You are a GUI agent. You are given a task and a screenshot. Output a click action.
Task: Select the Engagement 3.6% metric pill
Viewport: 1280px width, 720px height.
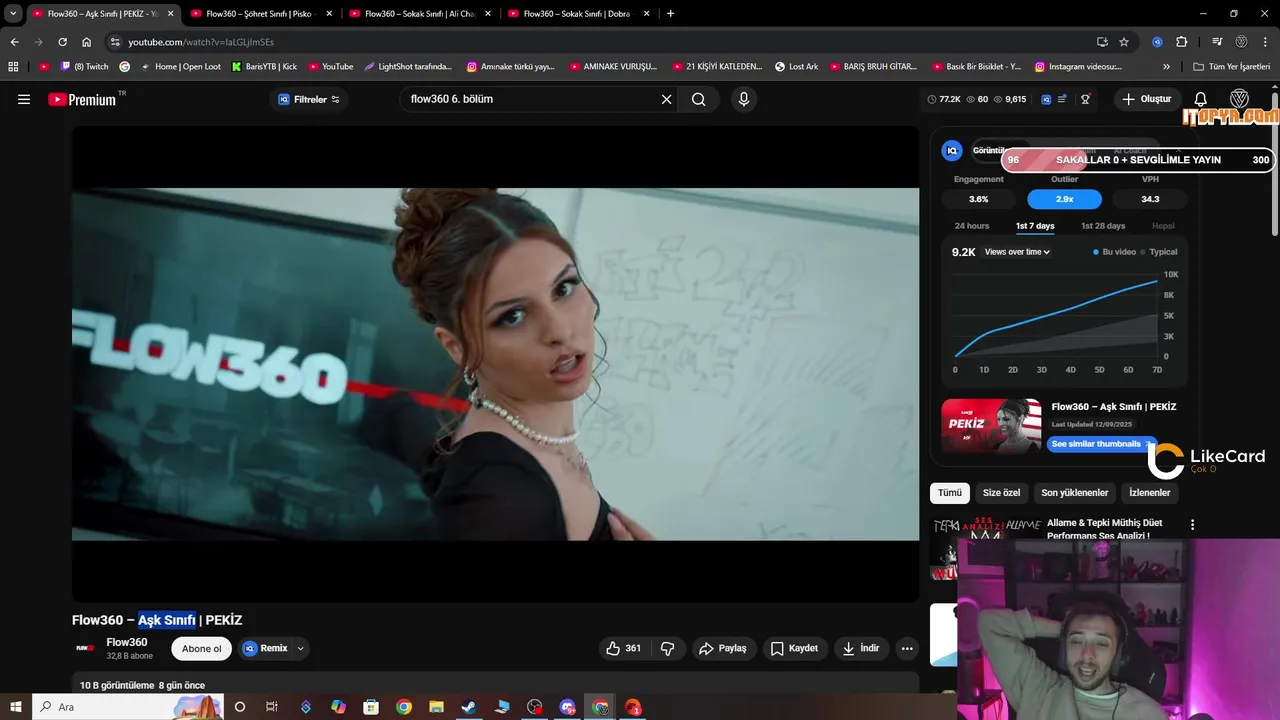coord(978,199)
